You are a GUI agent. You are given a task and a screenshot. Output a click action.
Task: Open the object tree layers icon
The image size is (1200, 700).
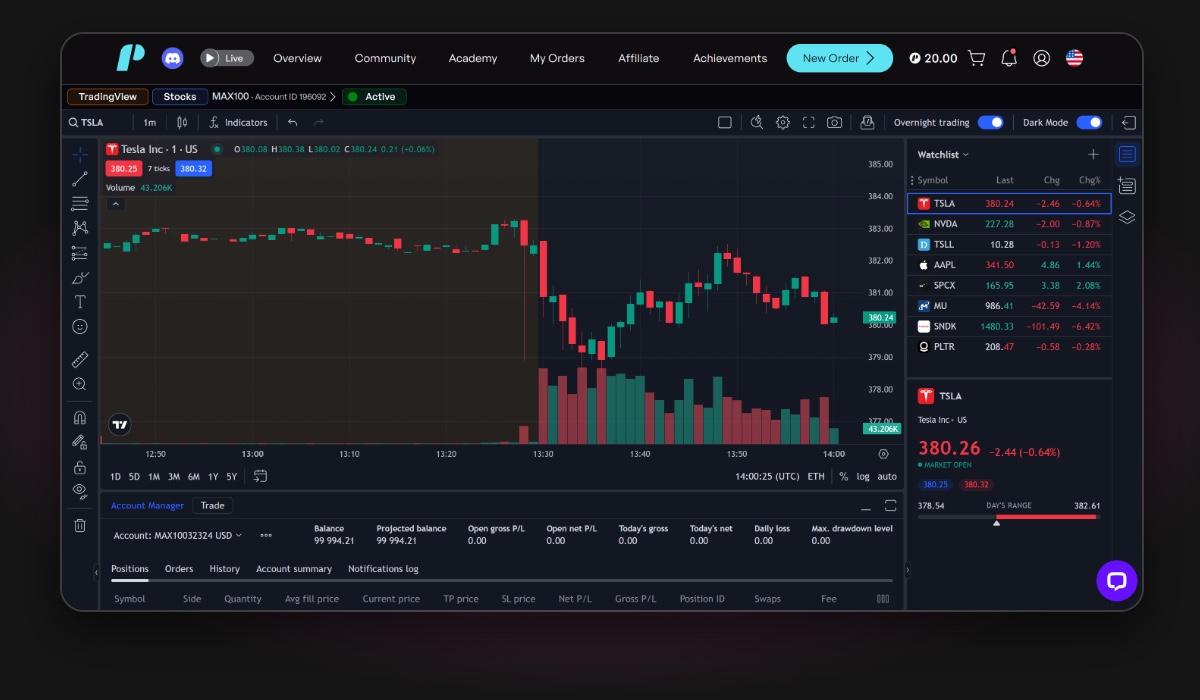coord(1127,217)
